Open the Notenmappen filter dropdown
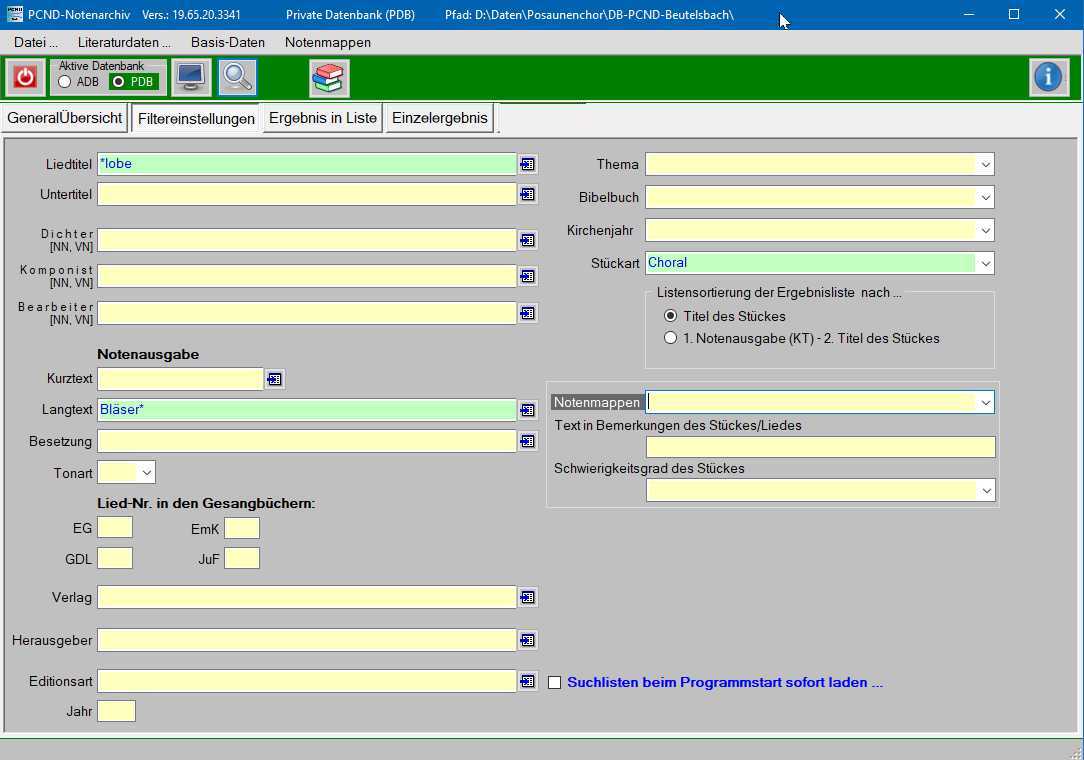Image resolution: width=1084 pixels, height=760 pixels. click(x=985, y=402)
